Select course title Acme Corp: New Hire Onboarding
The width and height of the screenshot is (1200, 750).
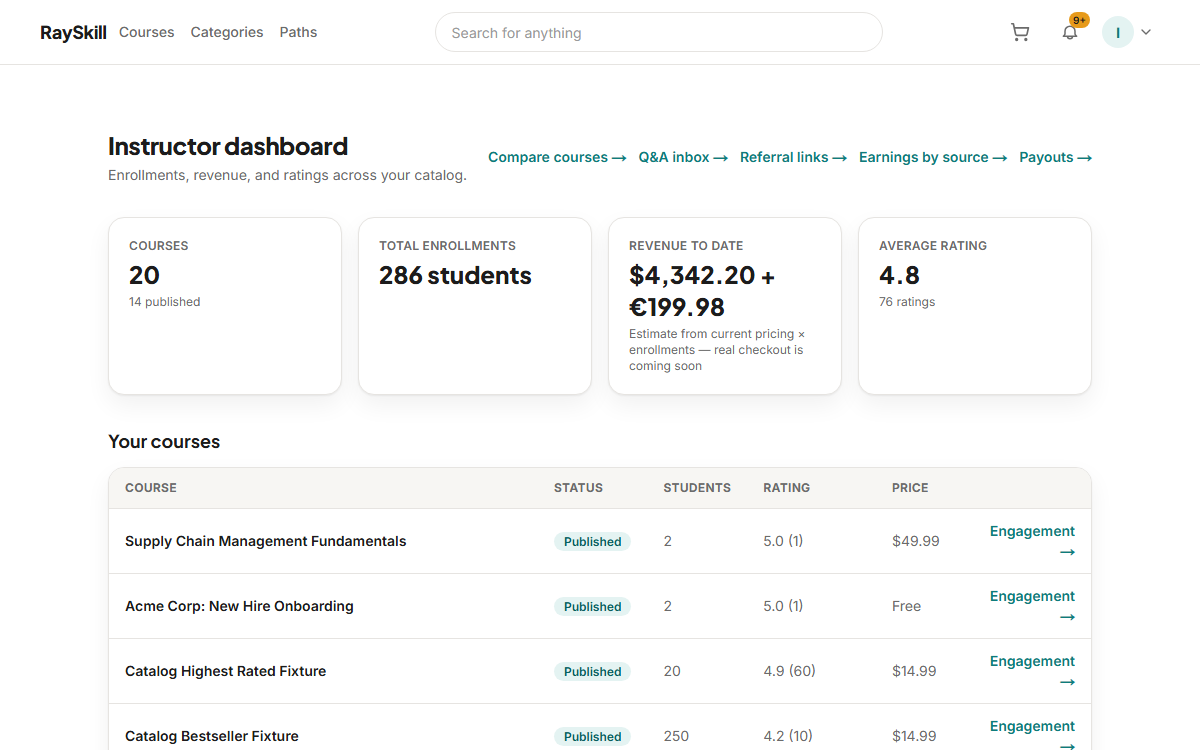pyautogui.click(x=239, y=606)
